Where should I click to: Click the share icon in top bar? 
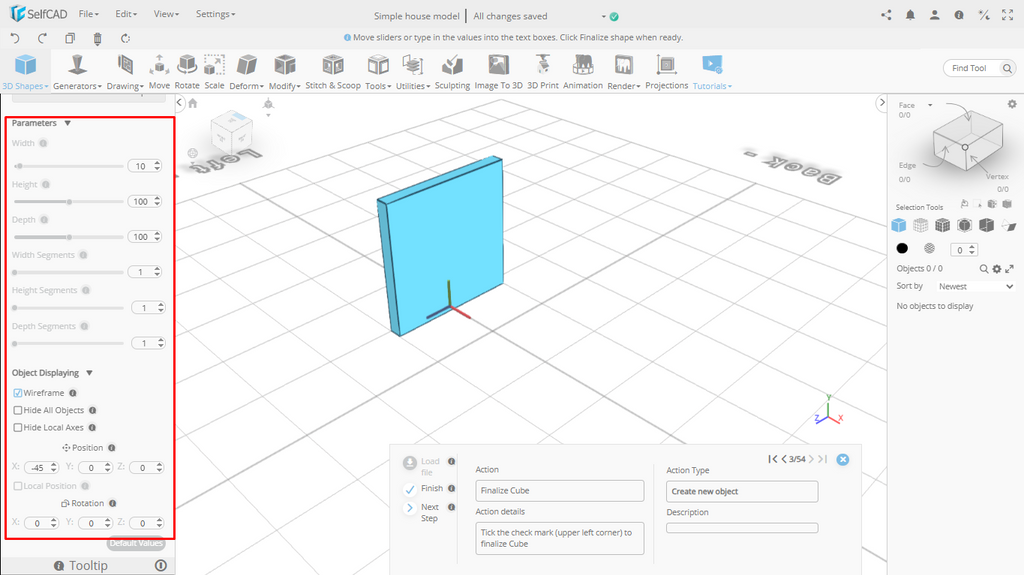pyautogui.click(x=886, y=15)
